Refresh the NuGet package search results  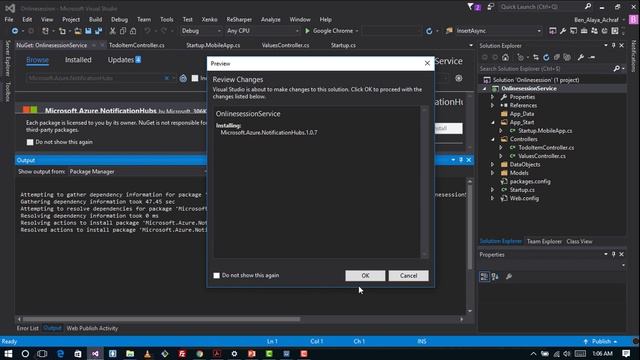pyautogui.click(x=183, y=78)
